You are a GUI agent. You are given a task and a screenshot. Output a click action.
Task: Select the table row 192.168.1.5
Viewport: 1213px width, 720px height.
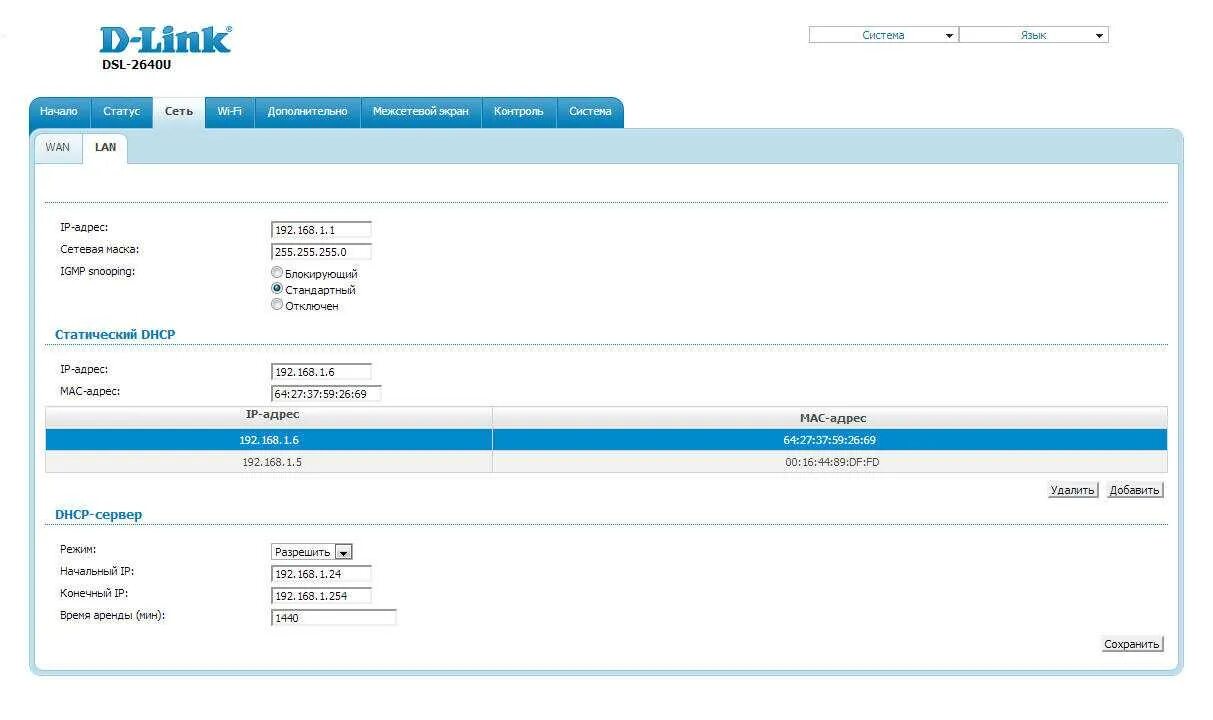606,462
